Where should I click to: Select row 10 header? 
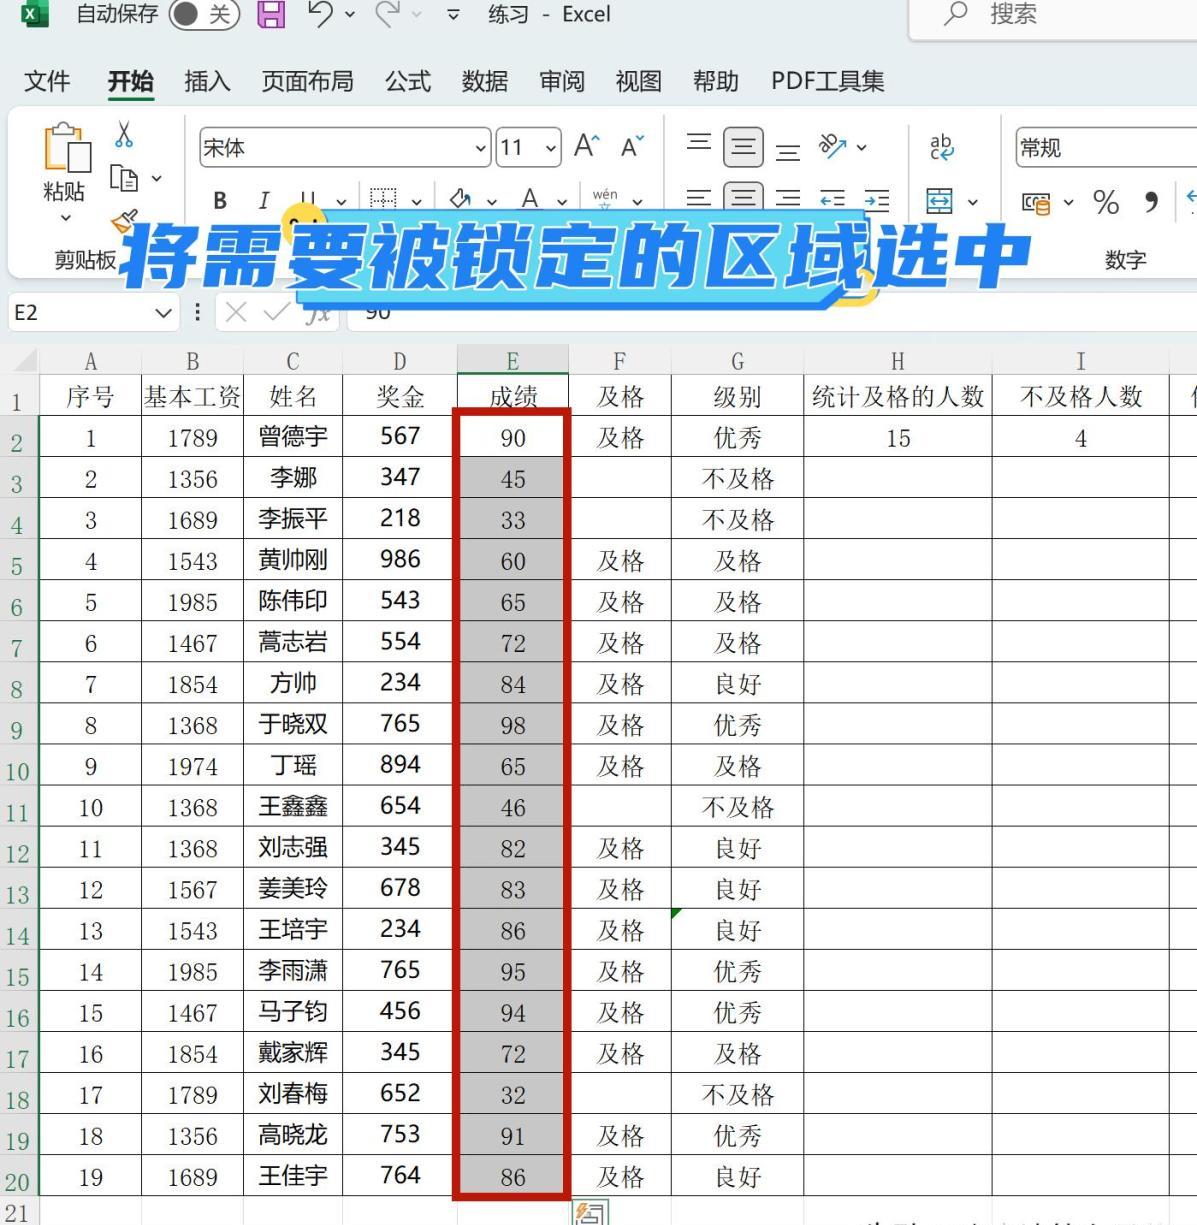pos(18,769)
